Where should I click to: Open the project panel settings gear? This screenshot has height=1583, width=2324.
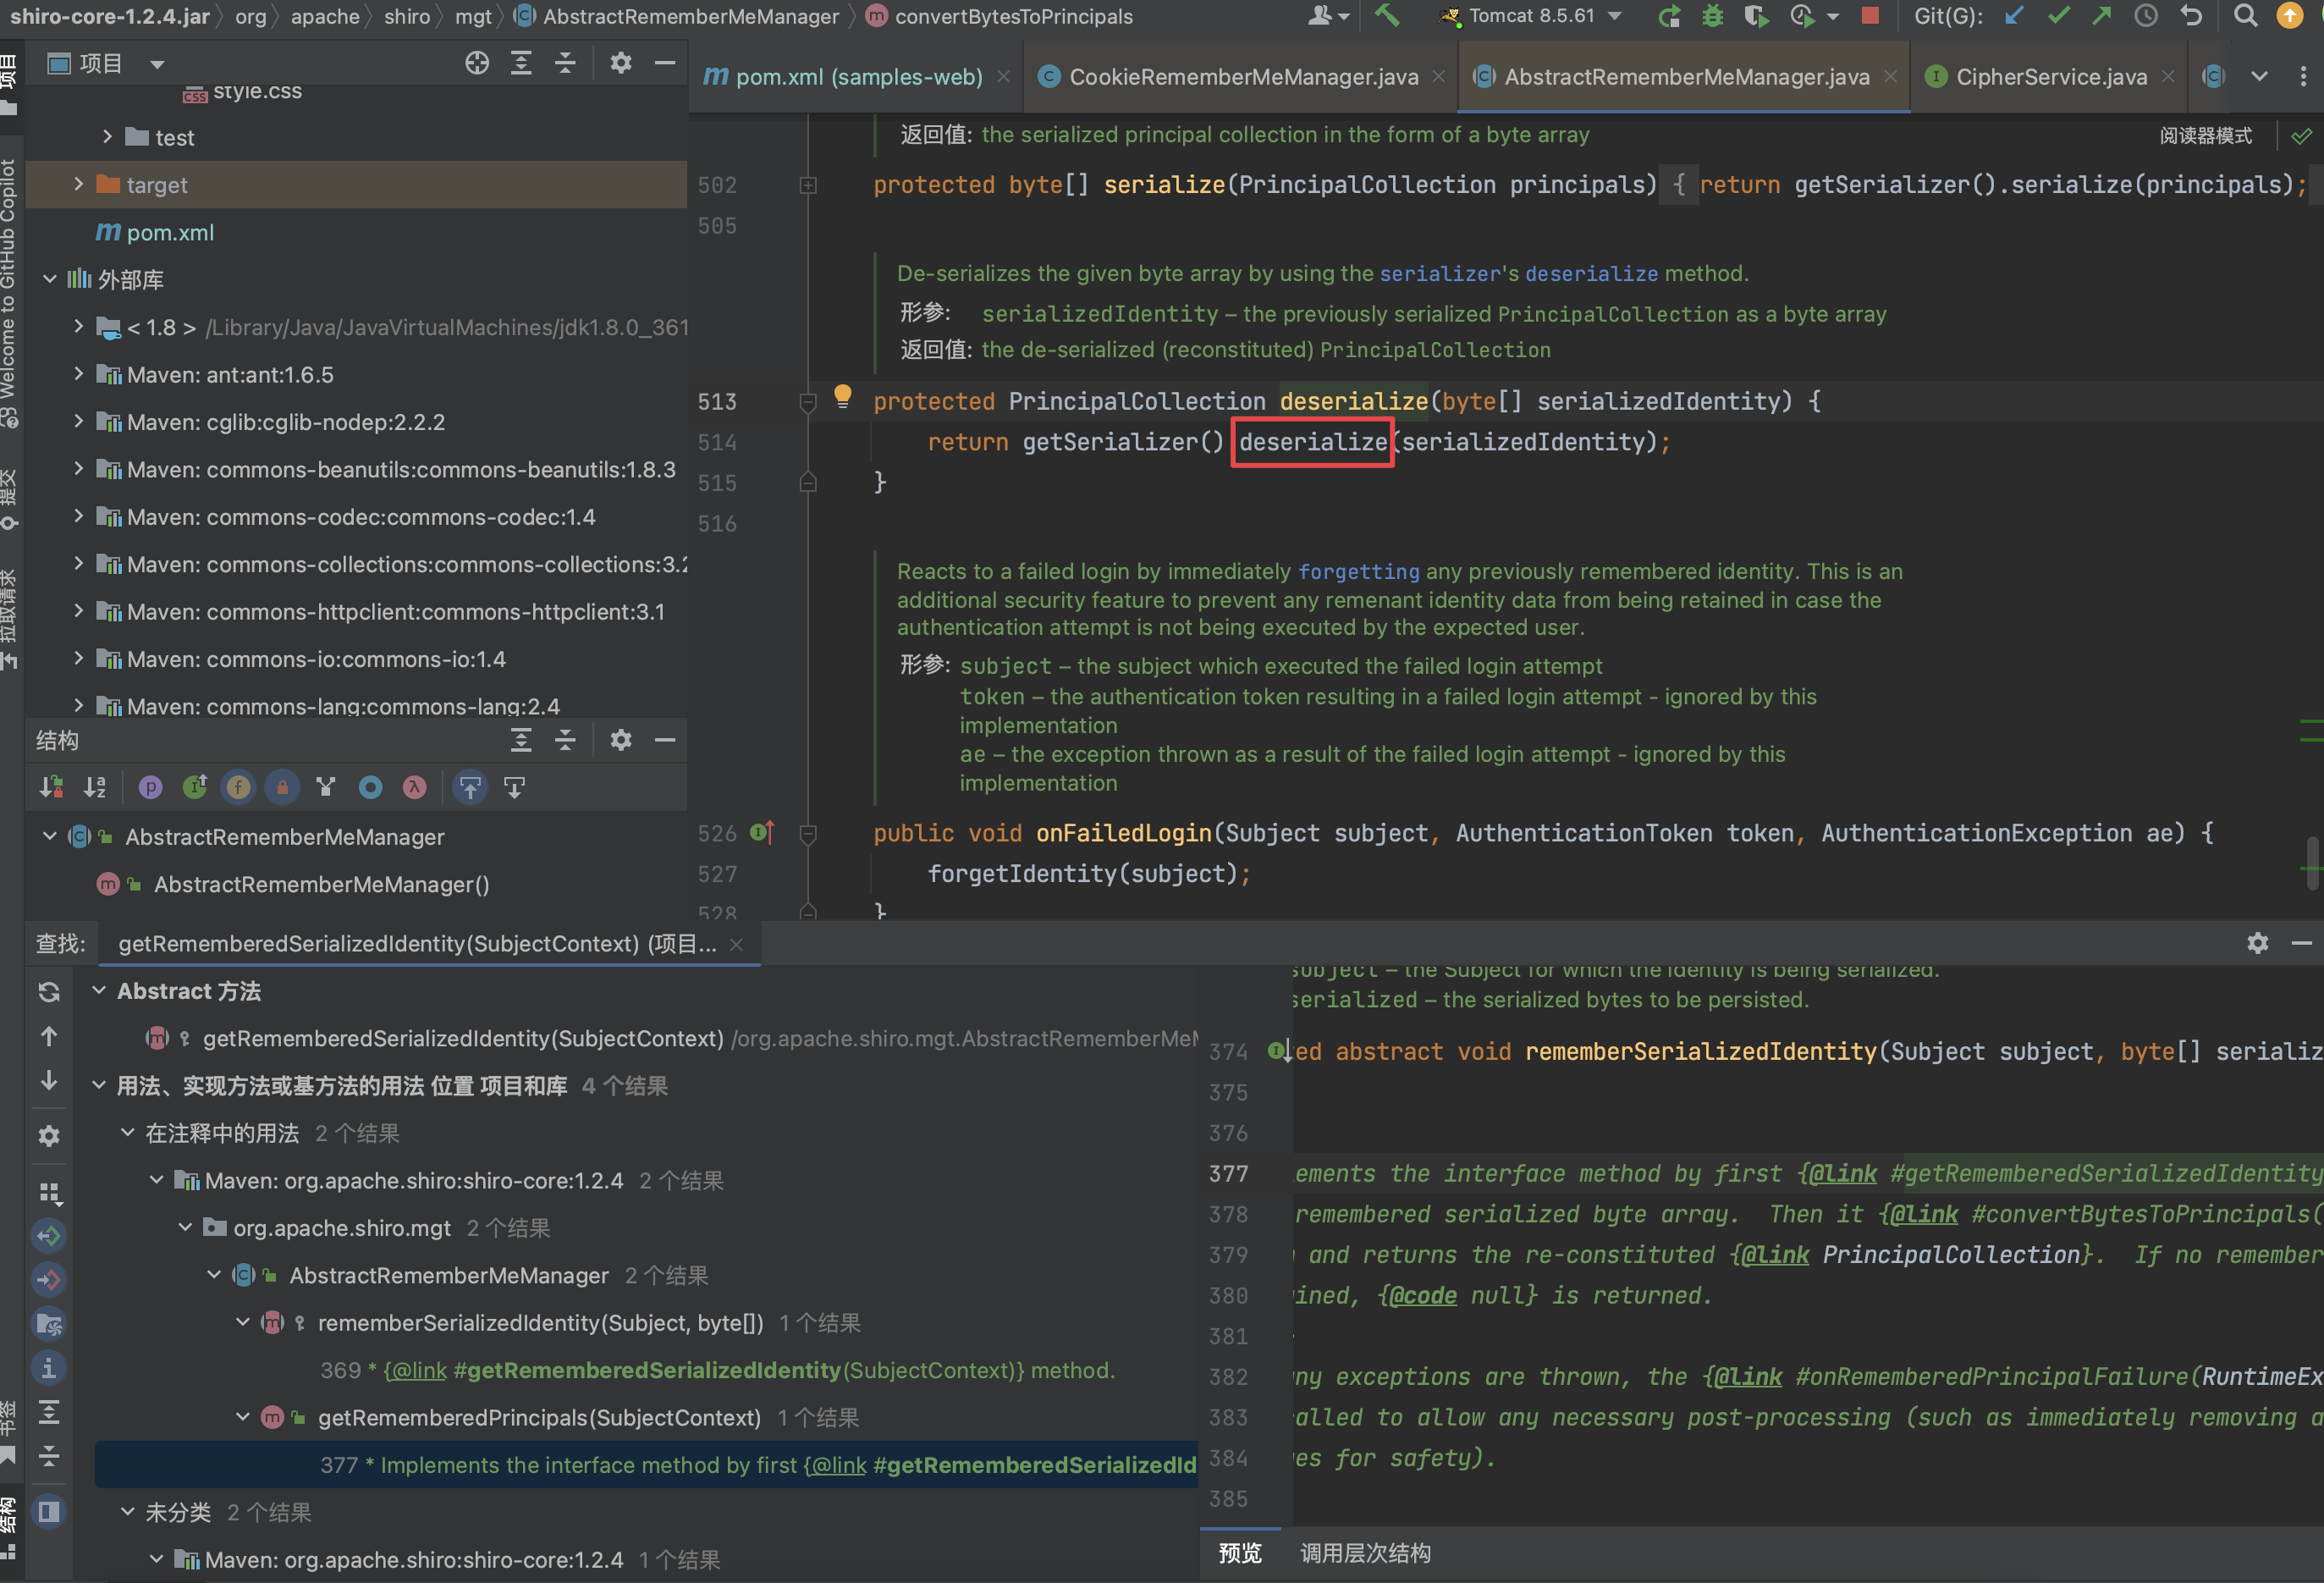tap(621, 63)
